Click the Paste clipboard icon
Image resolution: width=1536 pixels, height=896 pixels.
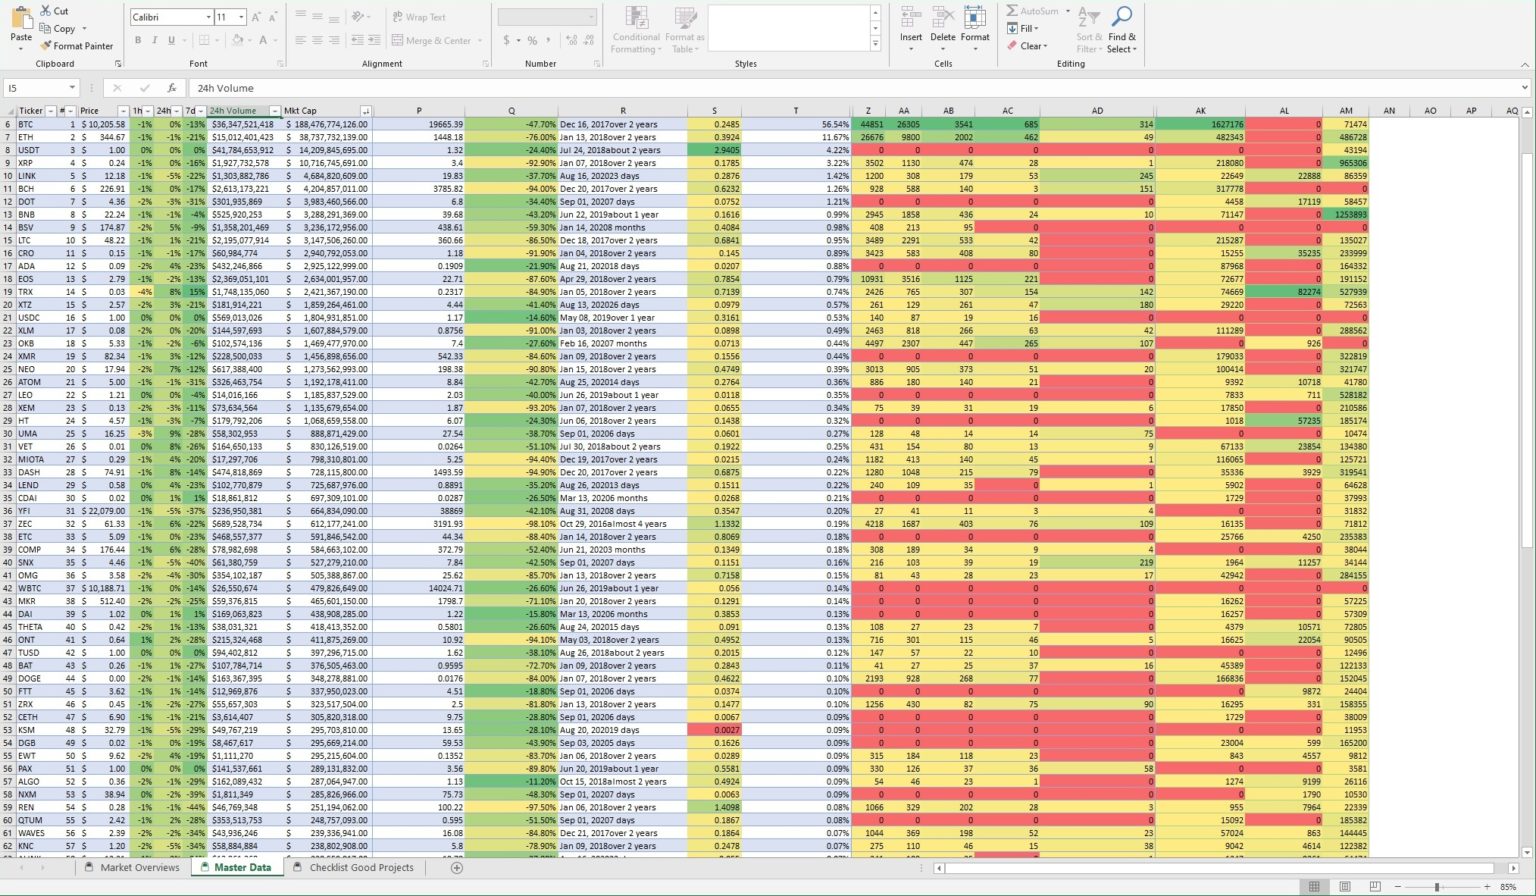click(21, 17)
